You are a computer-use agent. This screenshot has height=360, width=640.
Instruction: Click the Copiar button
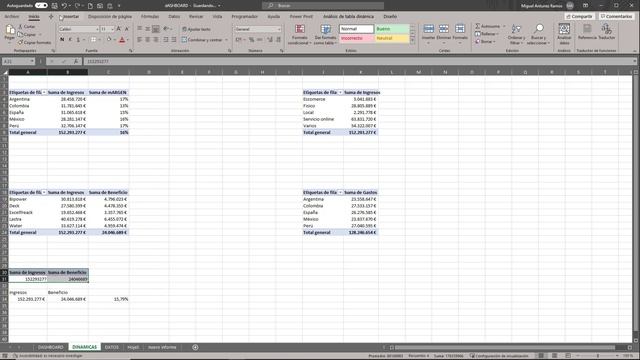coord(27,34)
